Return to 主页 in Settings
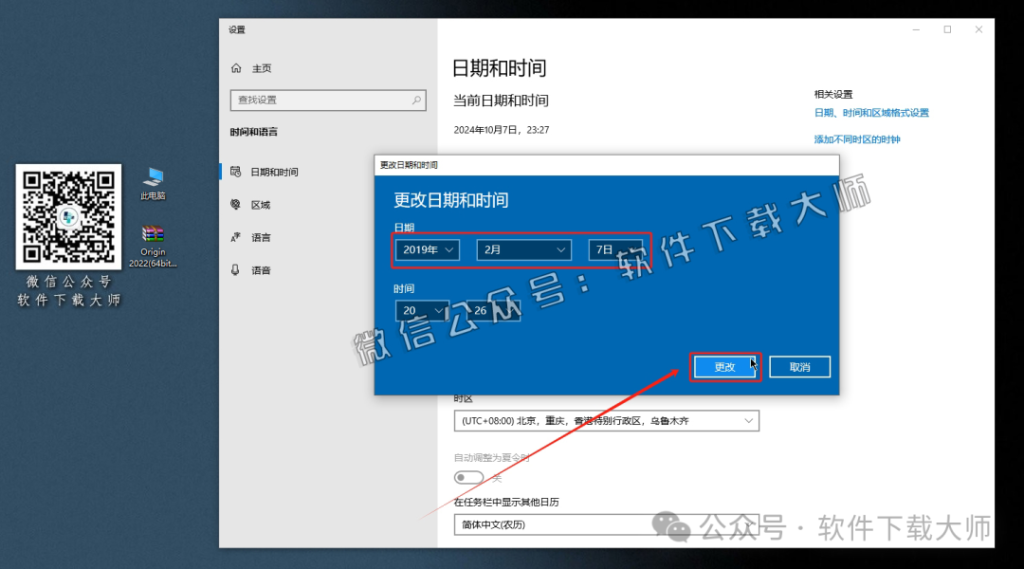The height and width of the screenshot is (569, 1024). 261,68
